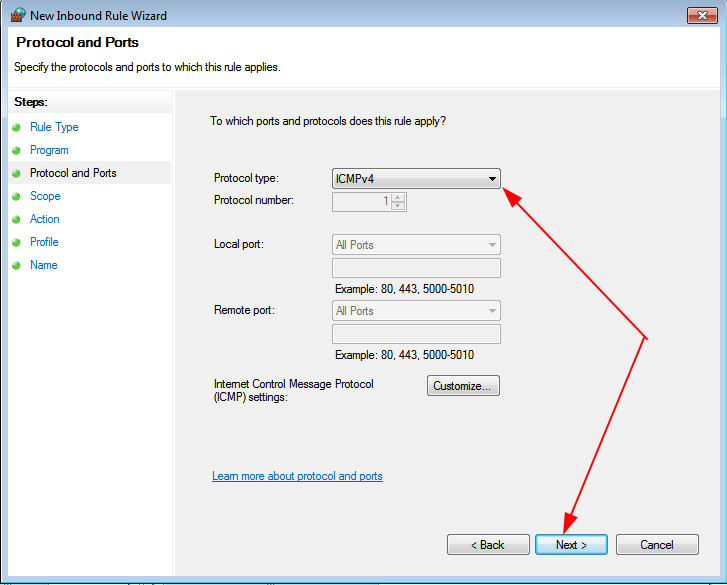727x585 pixels.
Task: Click green bullet beside Name
Action: pos(16,266)
